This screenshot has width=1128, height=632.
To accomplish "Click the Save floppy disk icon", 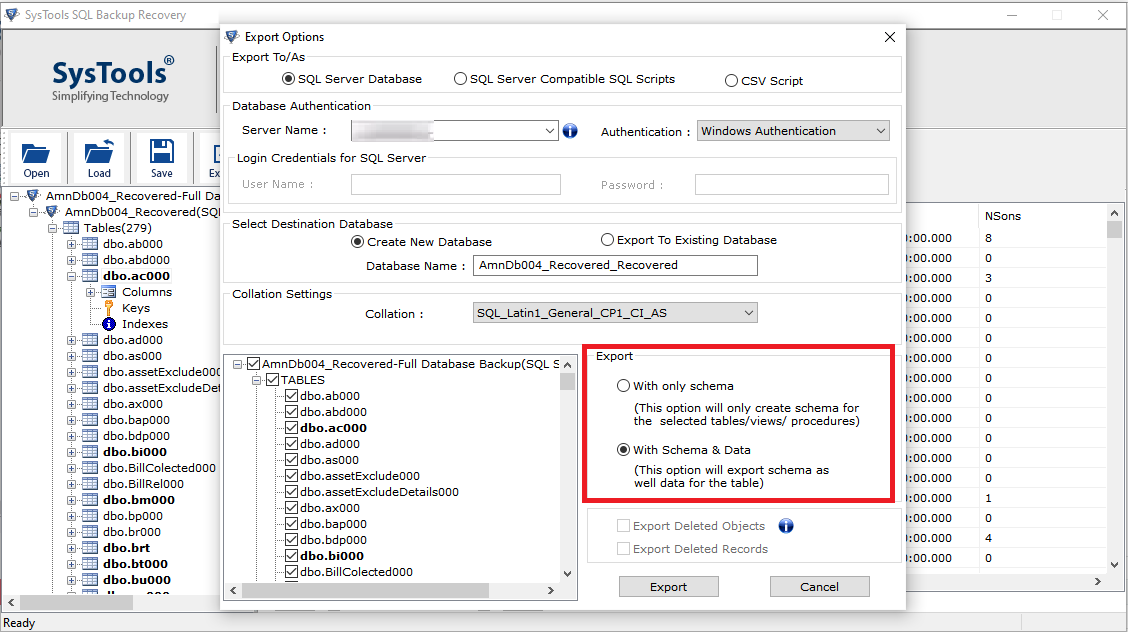I will 162,152.
